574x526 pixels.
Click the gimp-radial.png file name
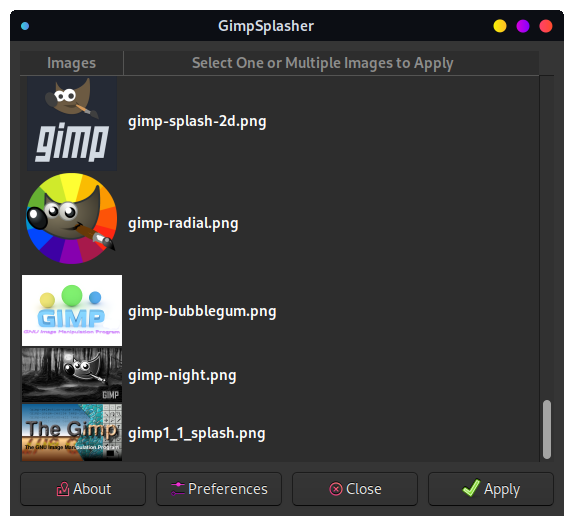point(183,223)
